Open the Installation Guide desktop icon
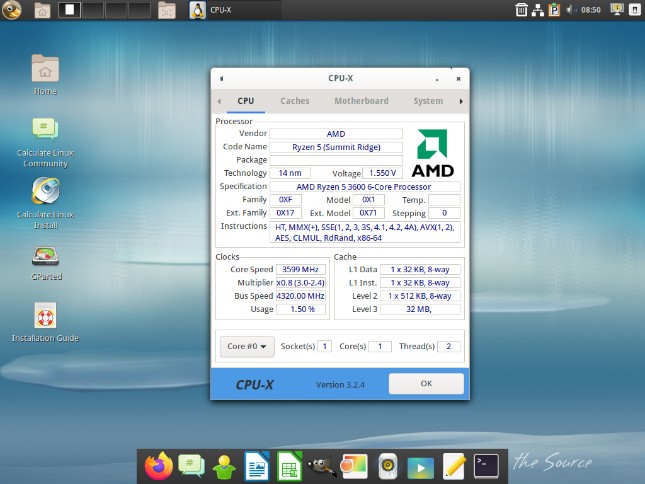The image size is (645, 484). click(45, 318)
